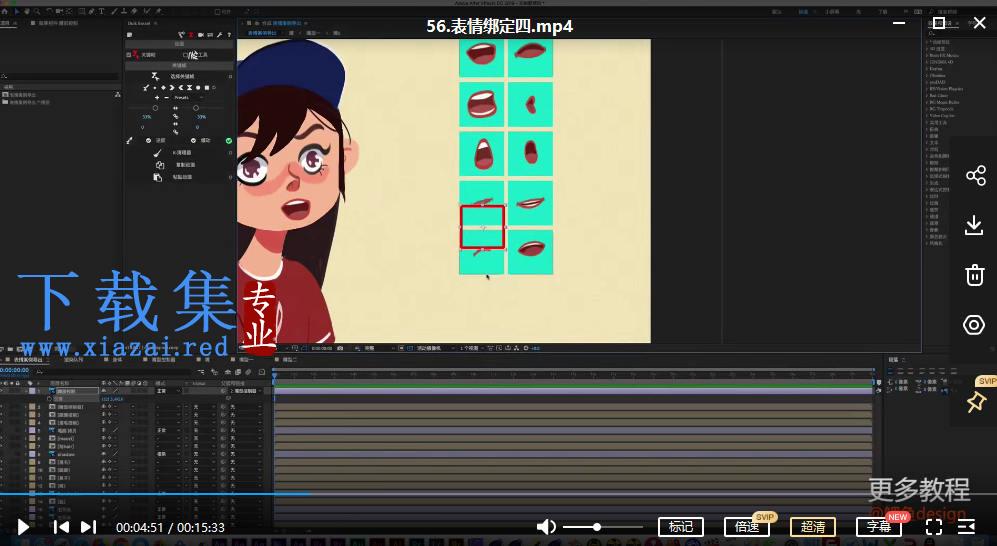Toggle the 关键帧 checkbox in Duik
997x546 pixels.
click(129, 55)
